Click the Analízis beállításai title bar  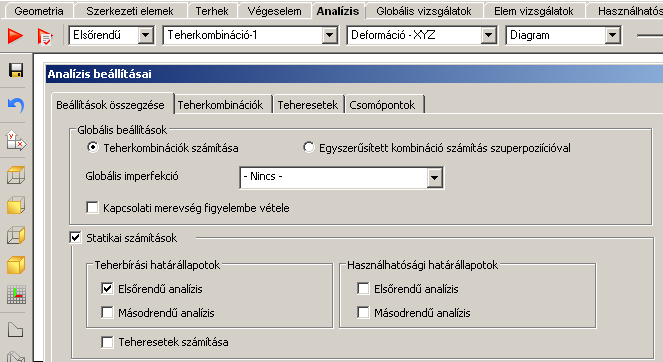pyautogui.click(x=354, y=74)
